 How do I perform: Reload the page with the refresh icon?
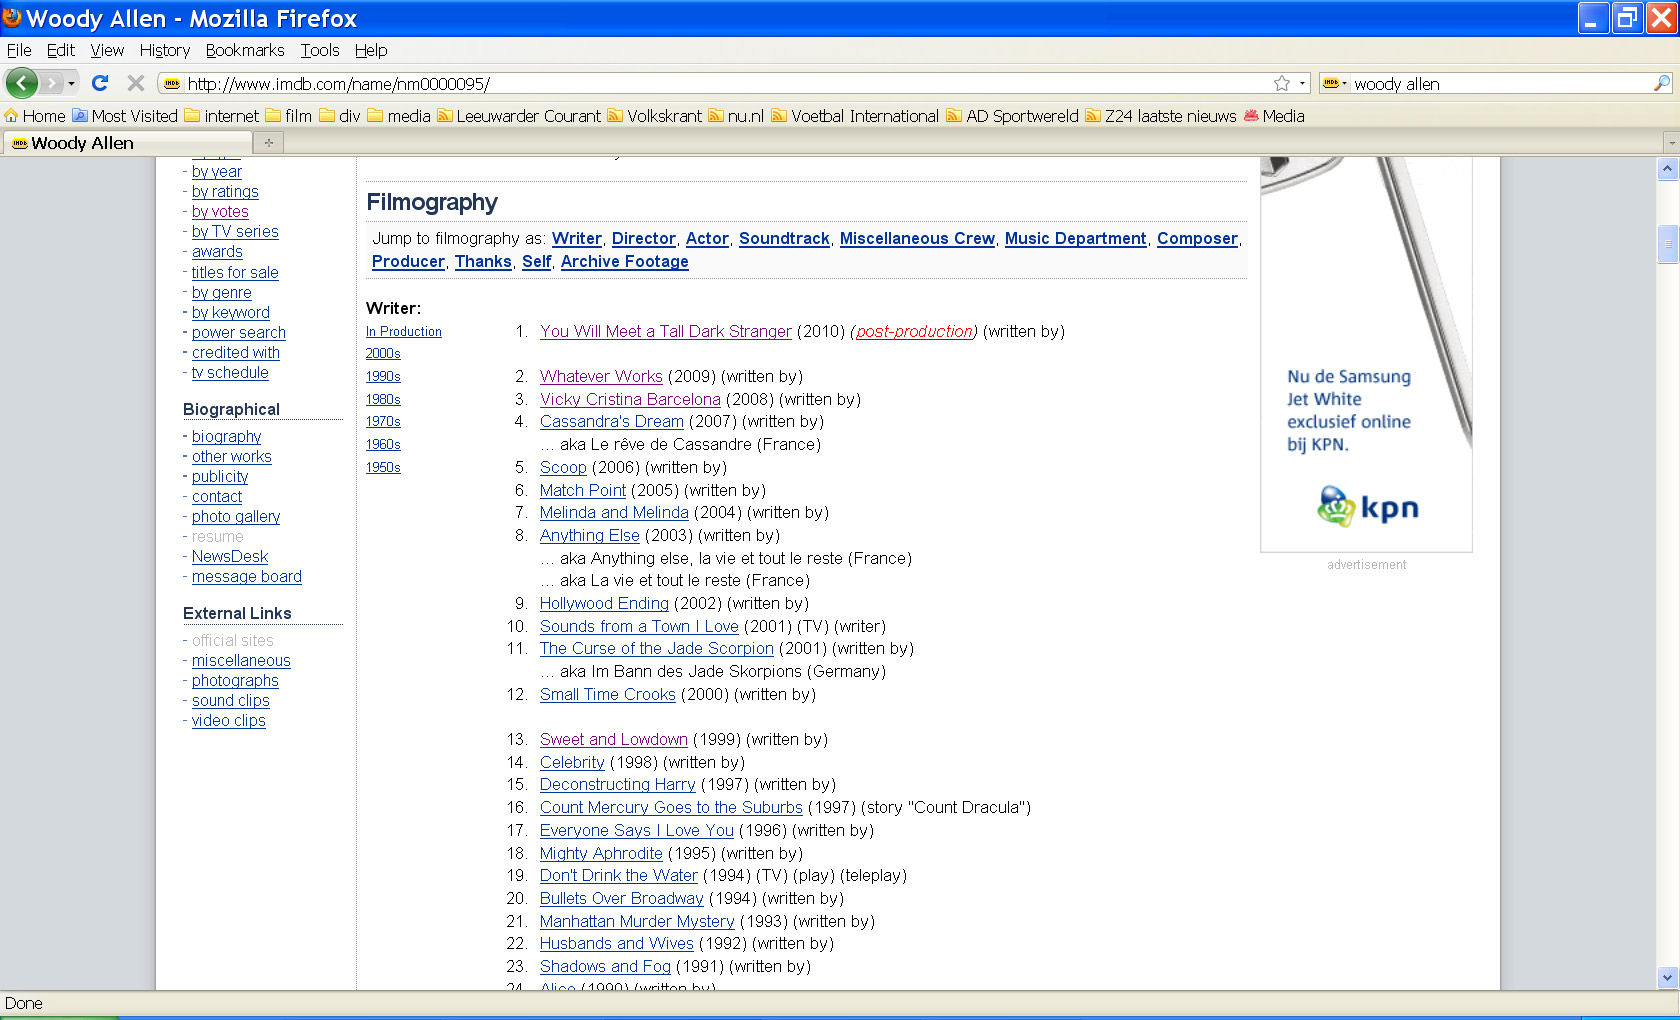(x=100, y=83)
